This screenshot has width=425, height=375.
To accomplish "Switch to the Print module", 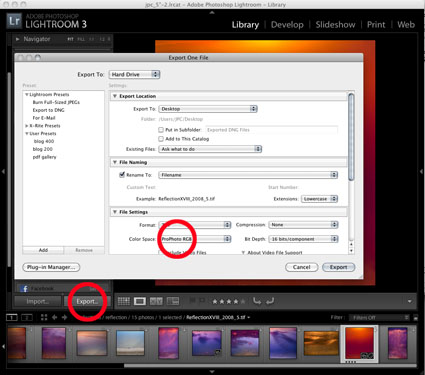I will 376,25.
